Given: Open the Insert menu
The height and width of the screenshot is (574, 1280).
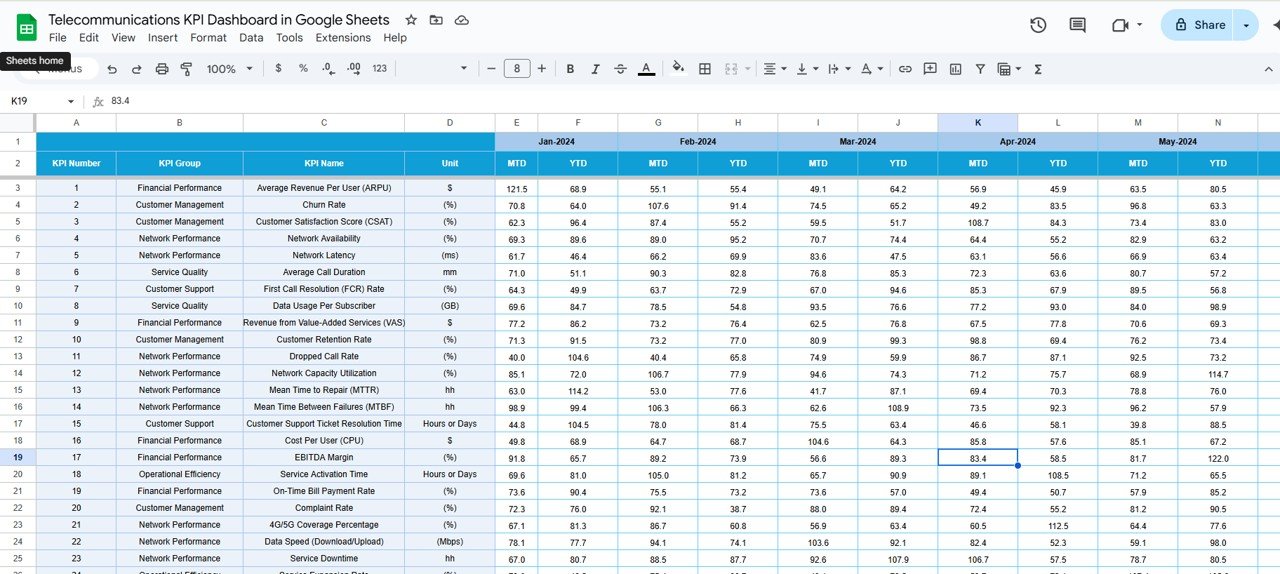Looking at the screenshot, I should [x=163, y=37].
